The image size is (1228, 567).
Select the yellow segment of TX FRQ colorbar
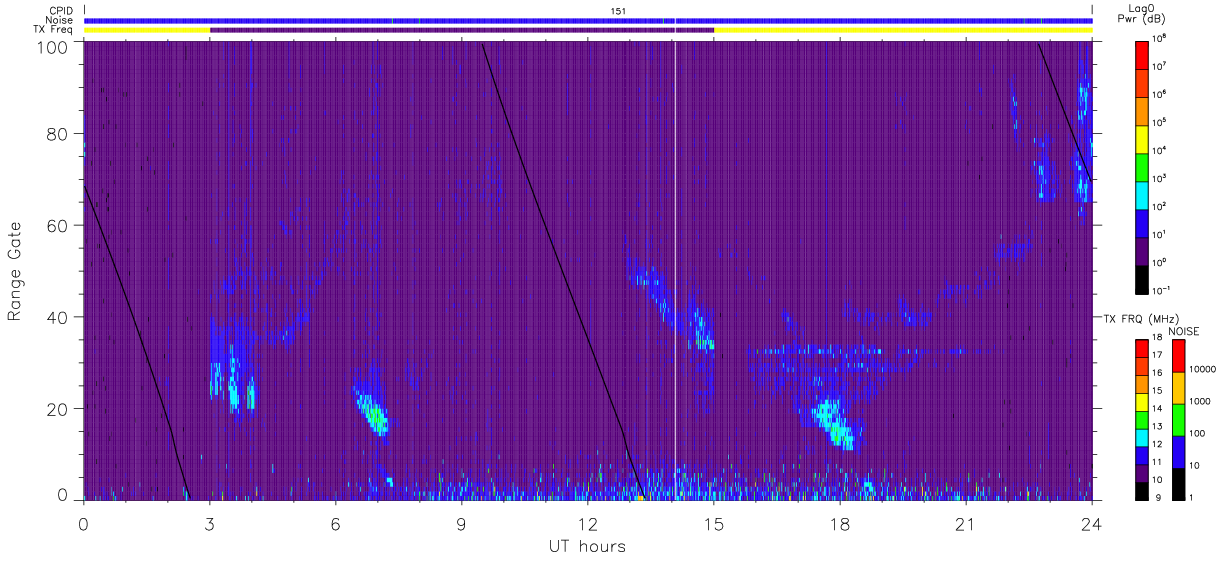(x=1142, y=402)
